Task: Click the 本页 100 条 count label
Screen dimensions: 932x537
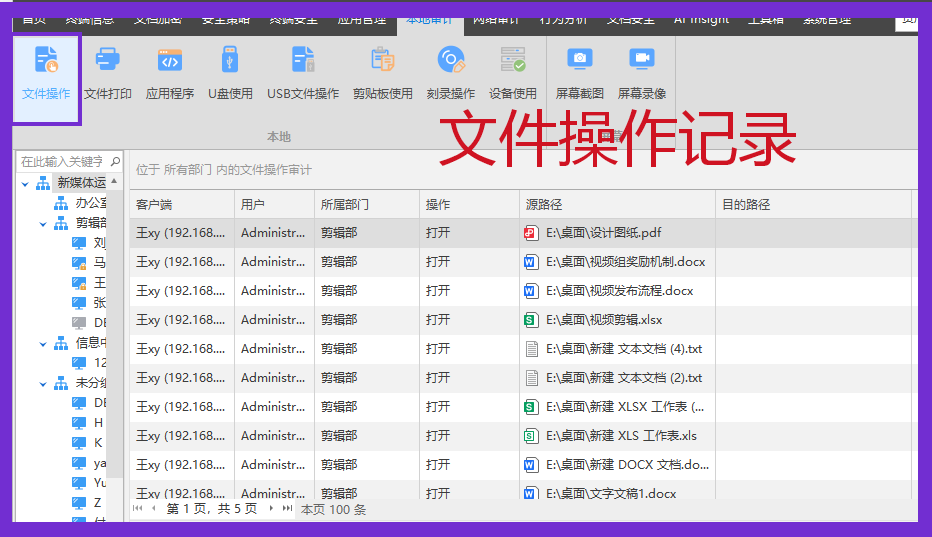Action: [333, 510]
